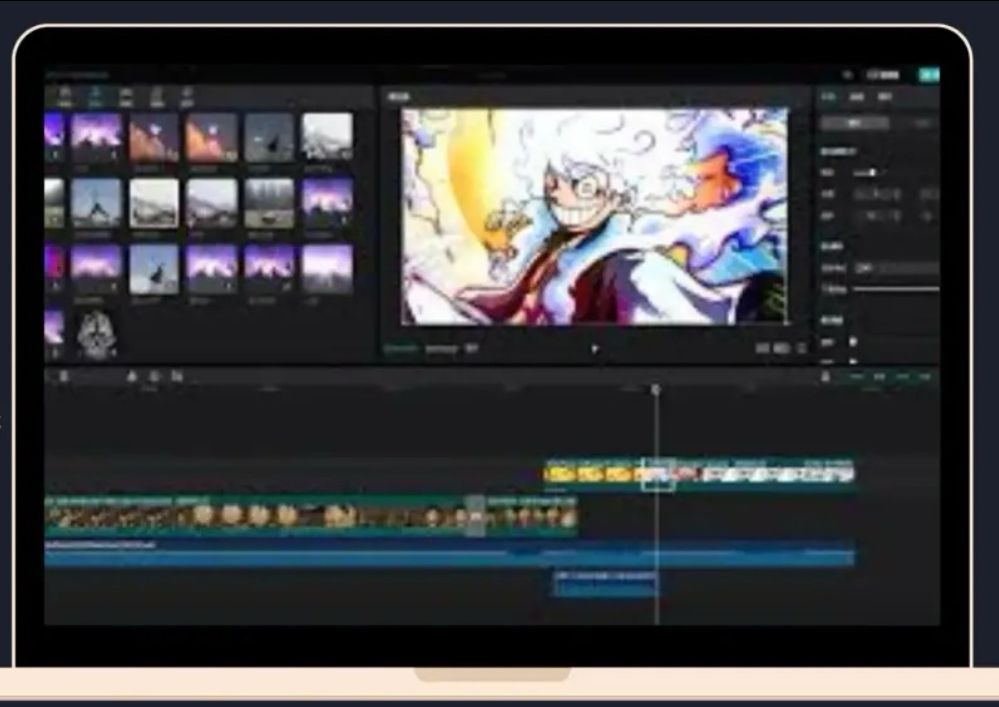Click the microphone record icon above the timeline

825,376
